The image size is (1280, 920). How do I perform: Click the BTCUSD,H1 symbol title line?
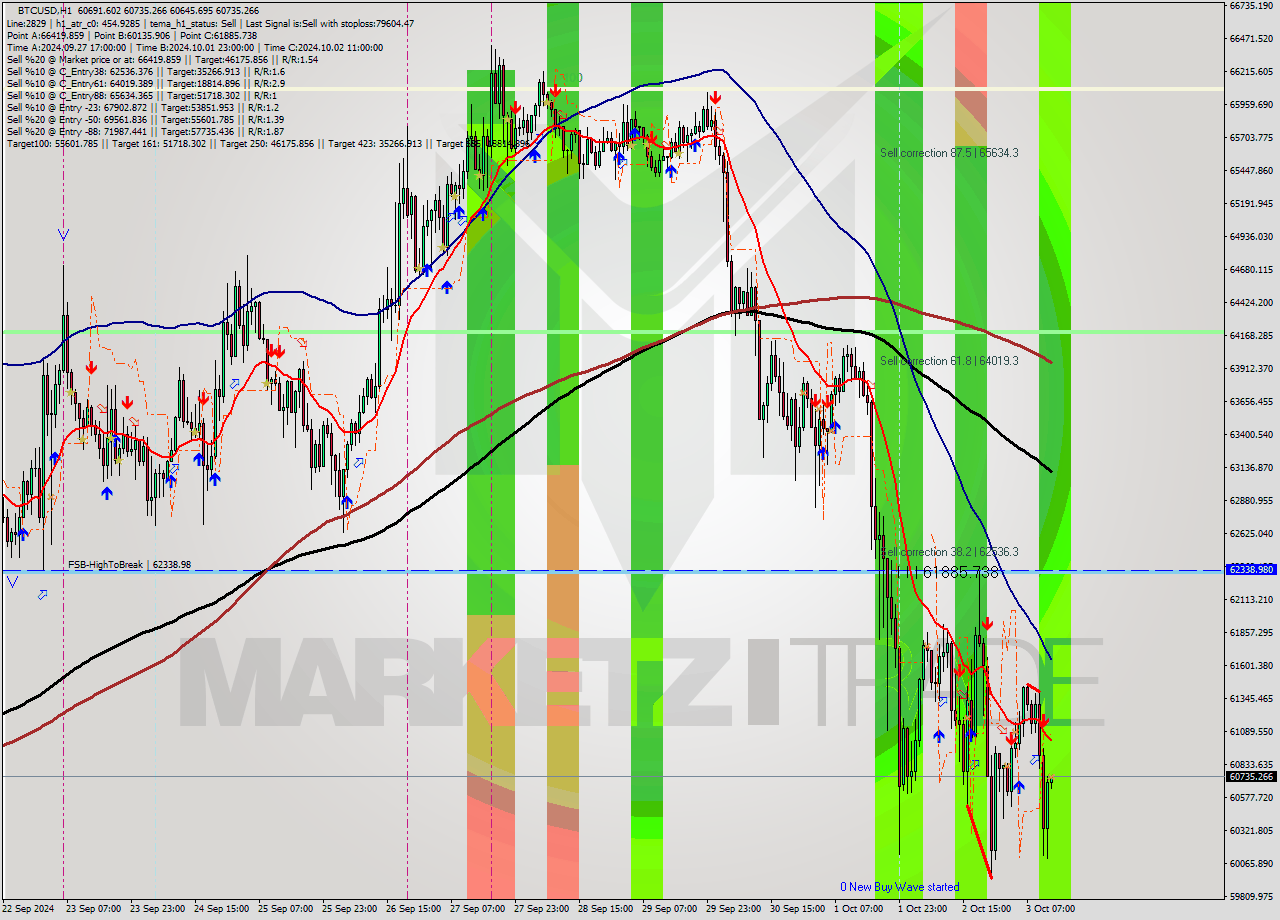[138, 10]
